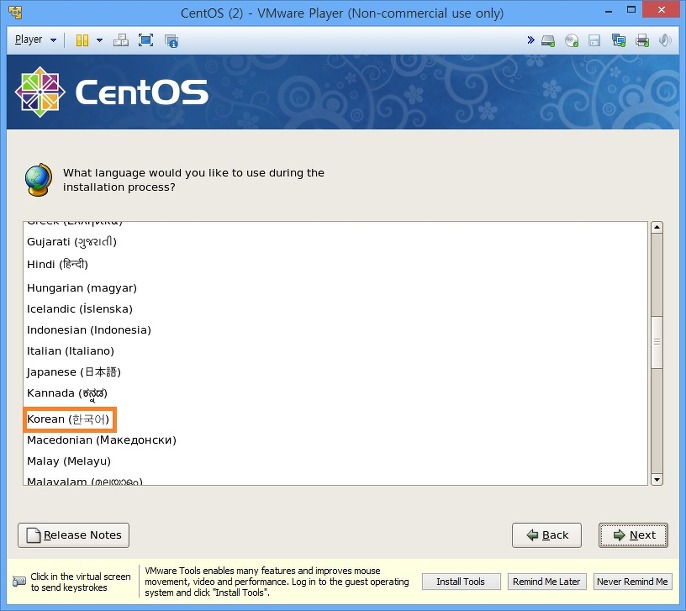Click the VMware Player title bar icon
This screenshot has height=611, width=686.
tap(15, 12)
